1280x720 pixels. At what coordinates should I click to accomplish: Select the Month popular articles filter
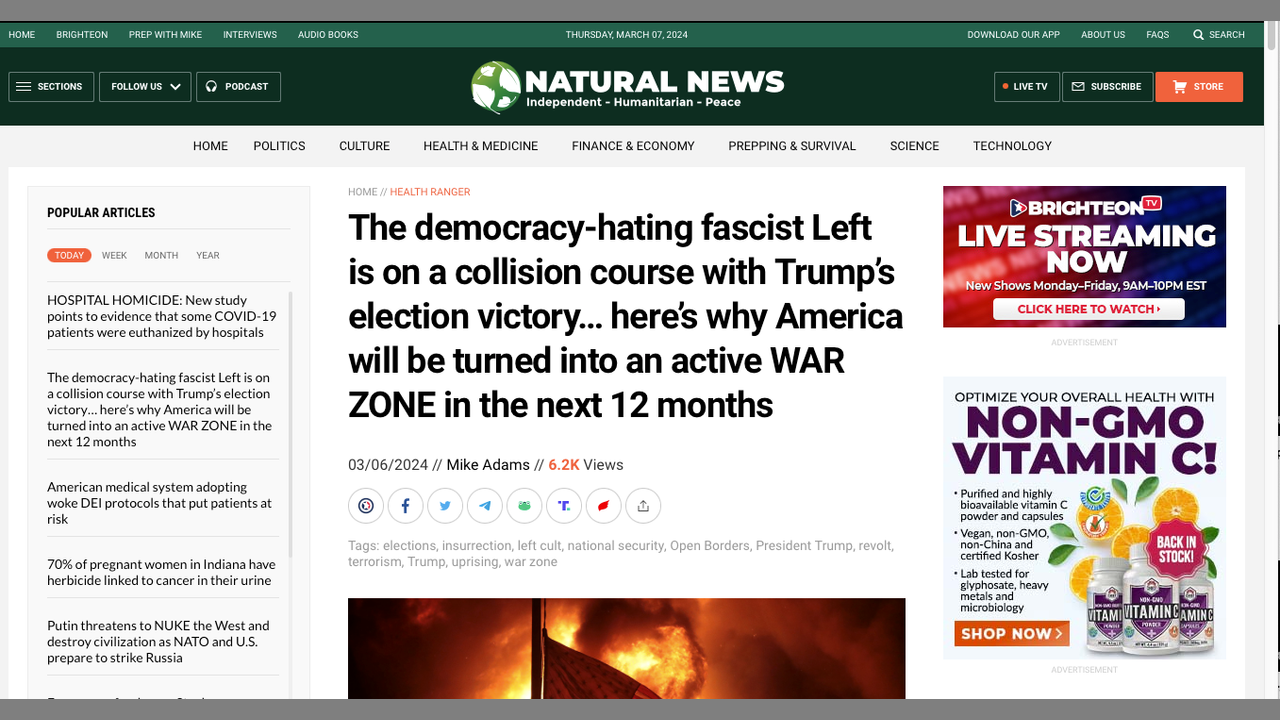pos(161,256)
